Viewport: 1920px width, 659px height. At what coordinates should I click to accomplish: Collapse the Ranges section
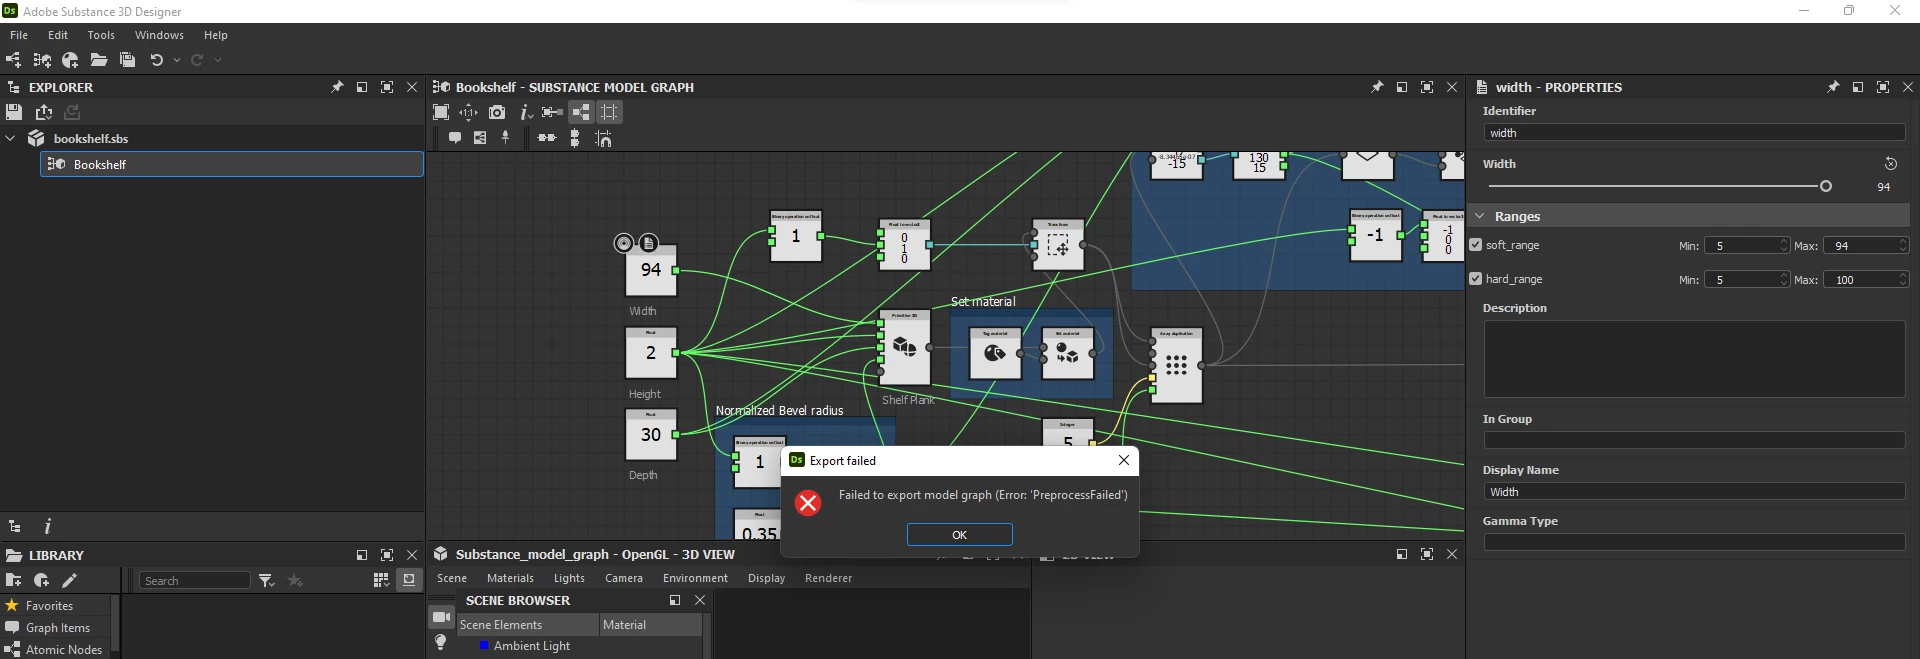(1480, 216)
